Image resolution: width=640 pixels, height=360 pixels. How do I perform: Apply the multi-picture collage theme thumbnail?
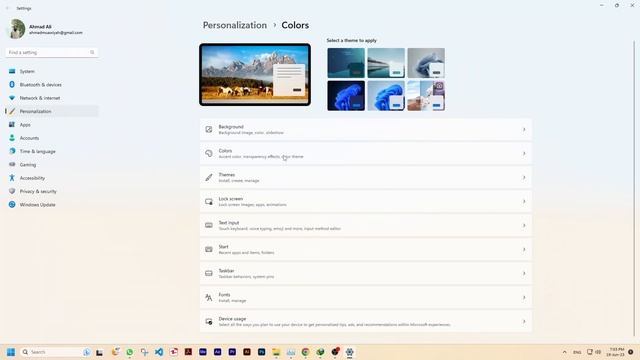(x=426, y=96)
